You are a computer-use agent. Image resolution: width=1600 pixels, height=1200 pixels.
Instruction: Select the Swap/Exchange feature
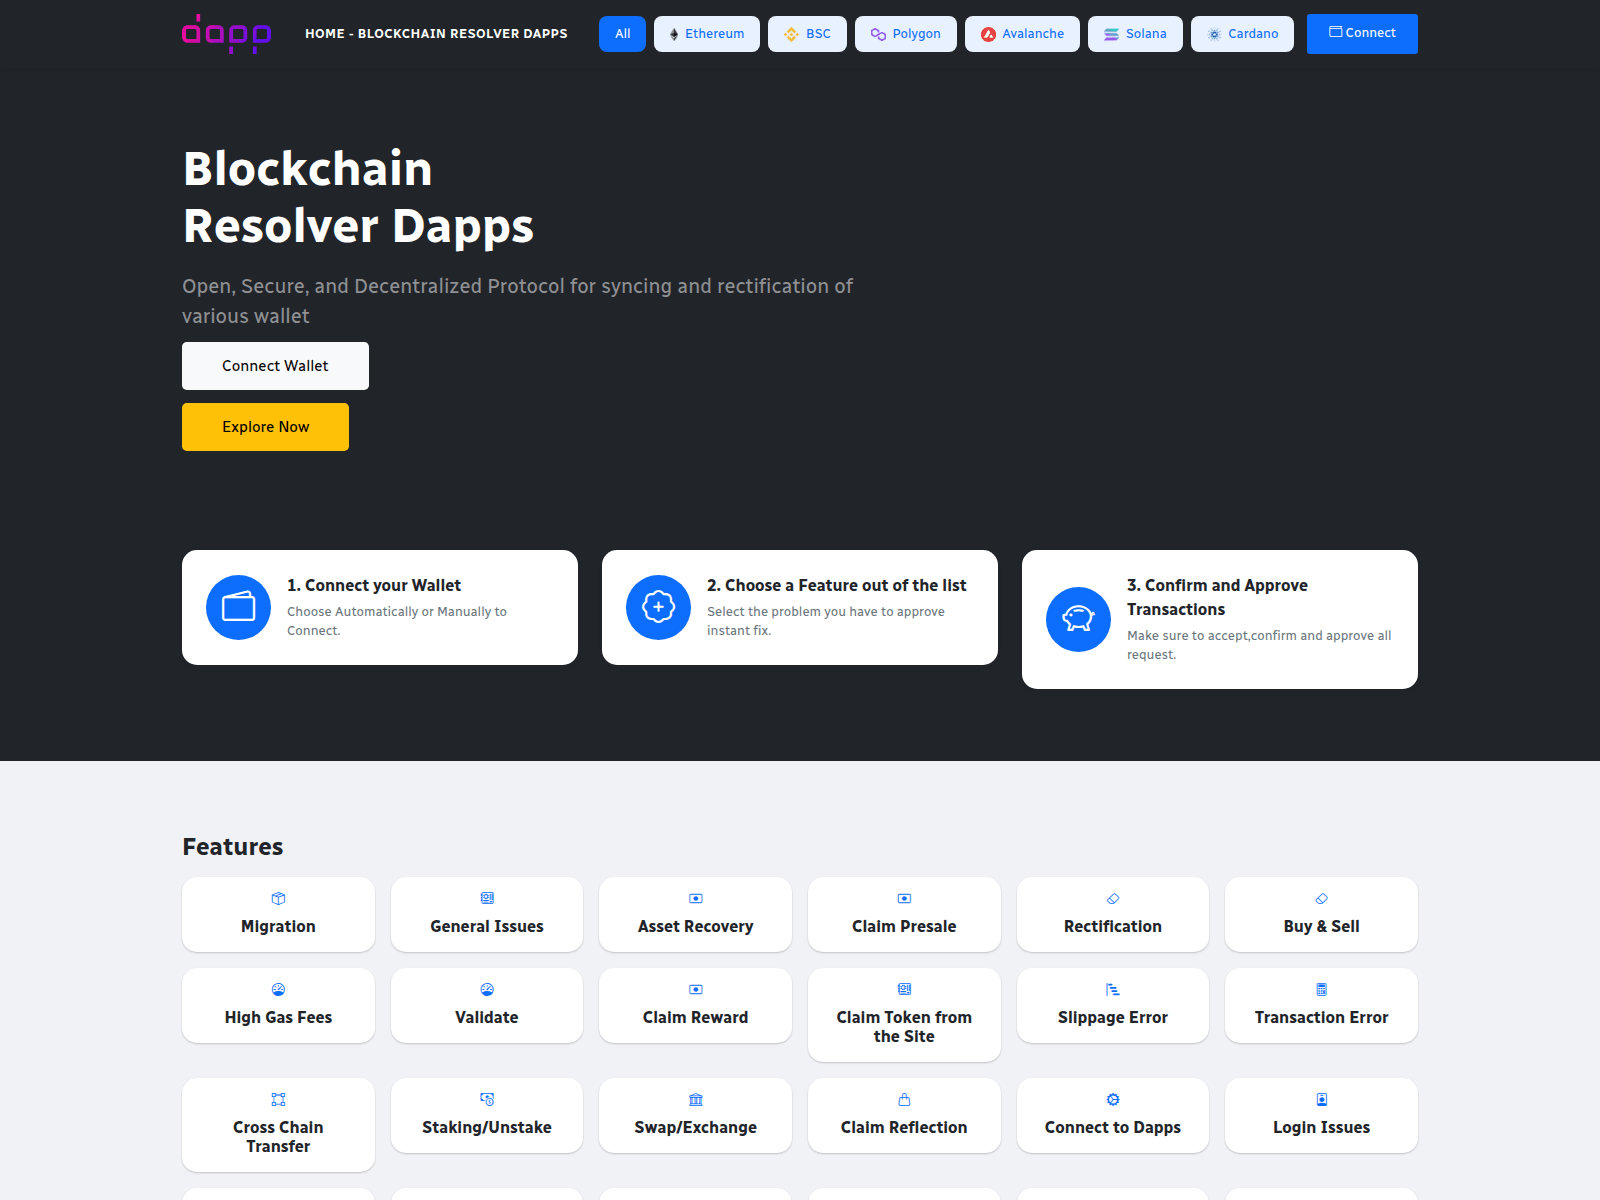pyautogui.click(x=696, y=1115)
